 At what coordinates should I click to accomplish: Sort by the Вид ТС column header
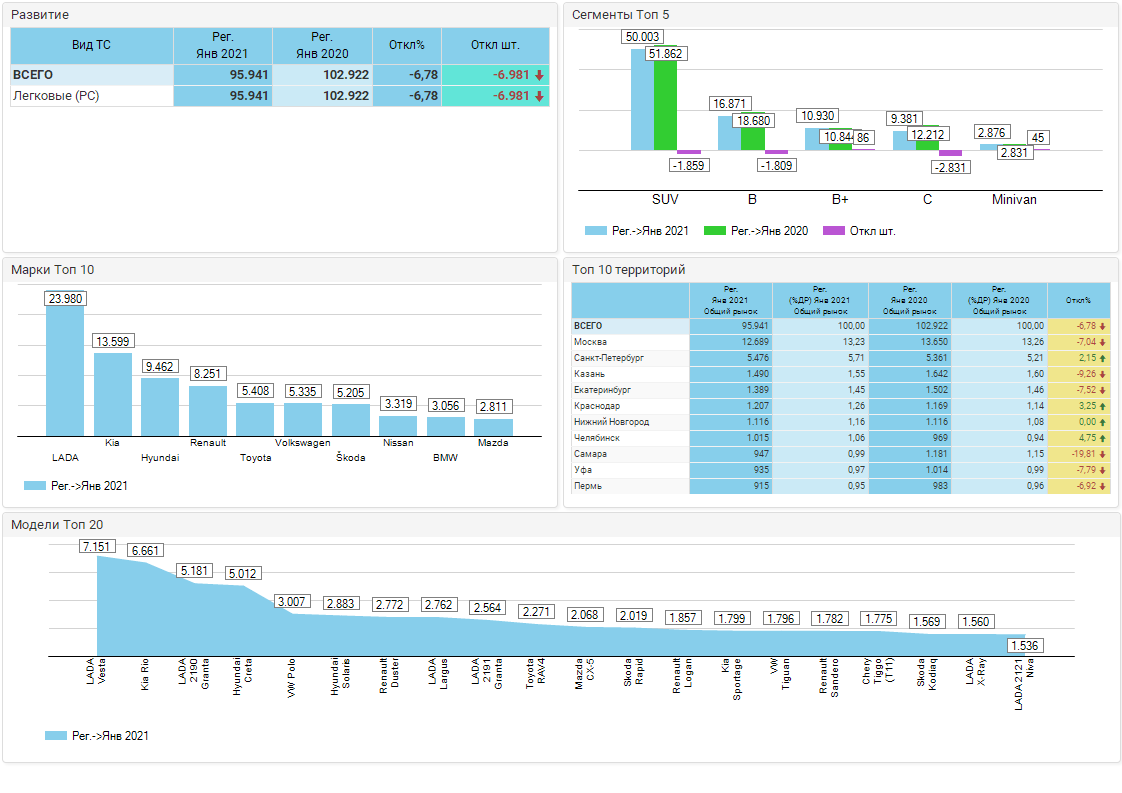point(91,46)
